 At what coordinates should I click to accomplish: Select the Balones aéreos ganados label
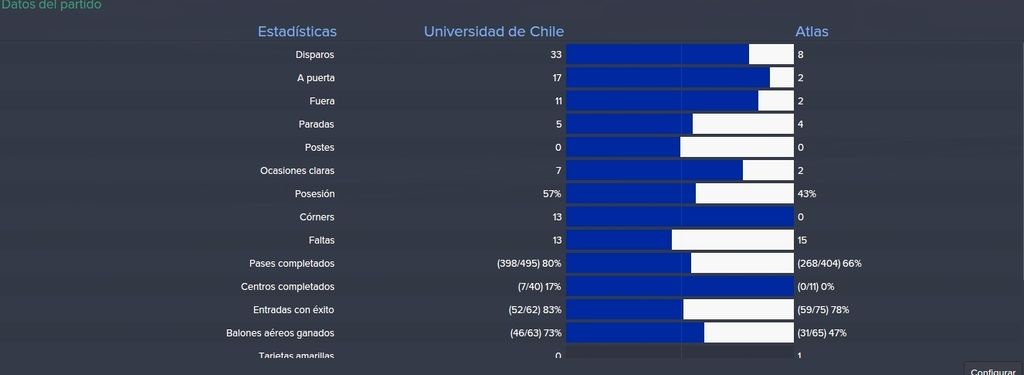pyautogui.click(x=280, y=333)
